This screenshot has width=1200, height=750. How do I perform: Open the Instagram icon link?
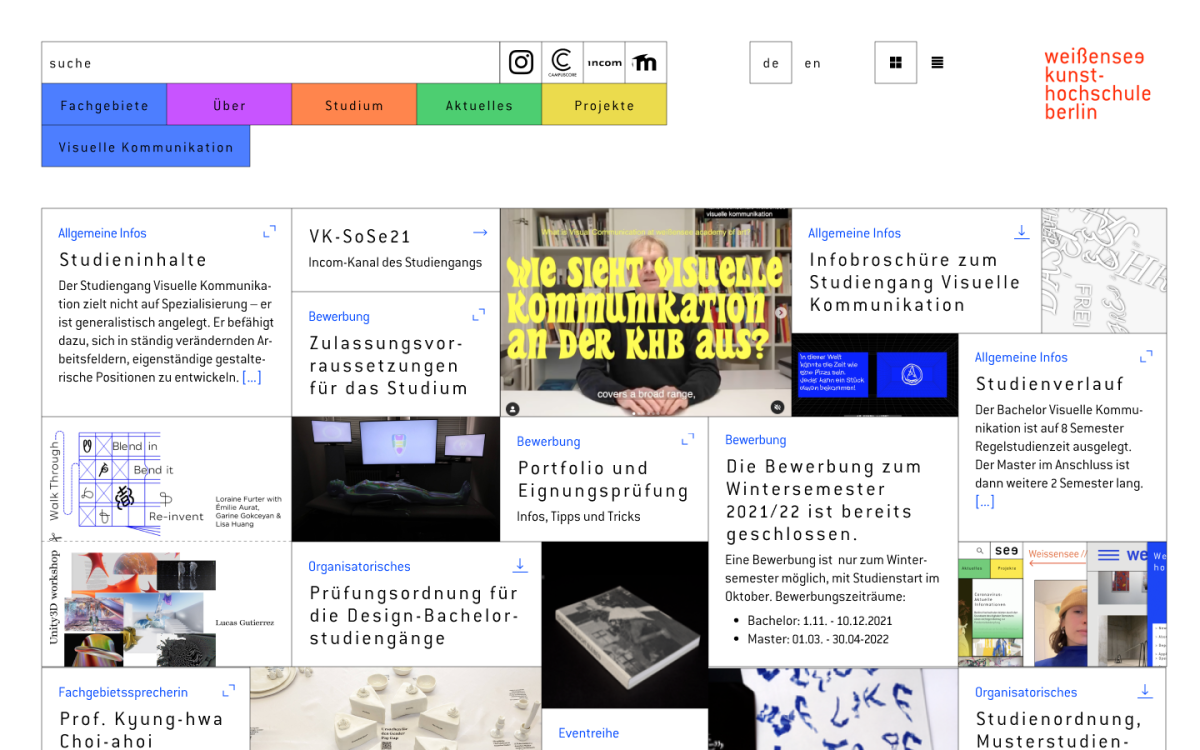(x=521, y=62)
